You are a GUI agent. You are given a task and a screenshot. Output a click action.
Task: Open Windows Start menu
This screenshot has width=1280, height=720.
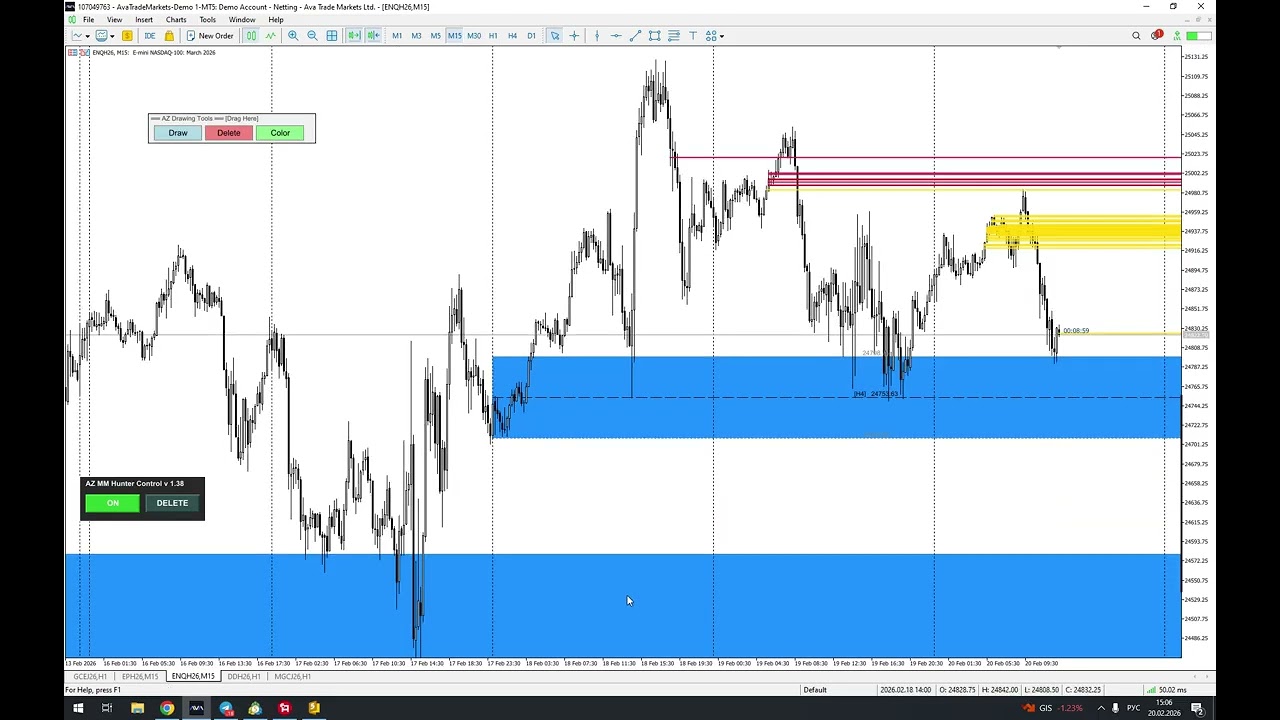(78, 708)
